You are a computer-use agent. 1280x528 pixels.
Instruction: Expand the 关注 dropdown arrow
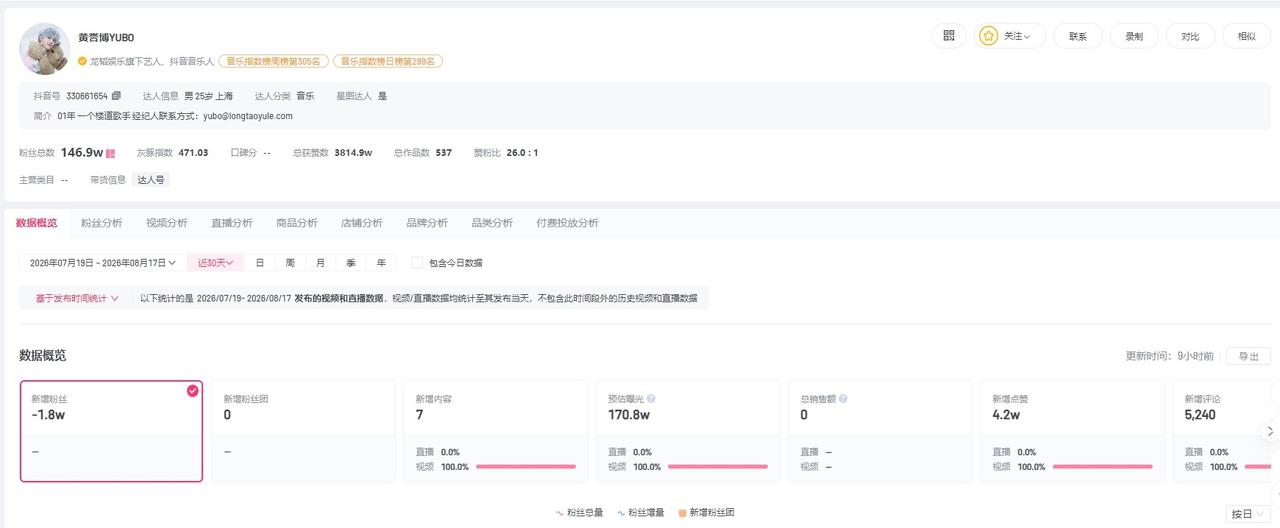pos(1027,37)
